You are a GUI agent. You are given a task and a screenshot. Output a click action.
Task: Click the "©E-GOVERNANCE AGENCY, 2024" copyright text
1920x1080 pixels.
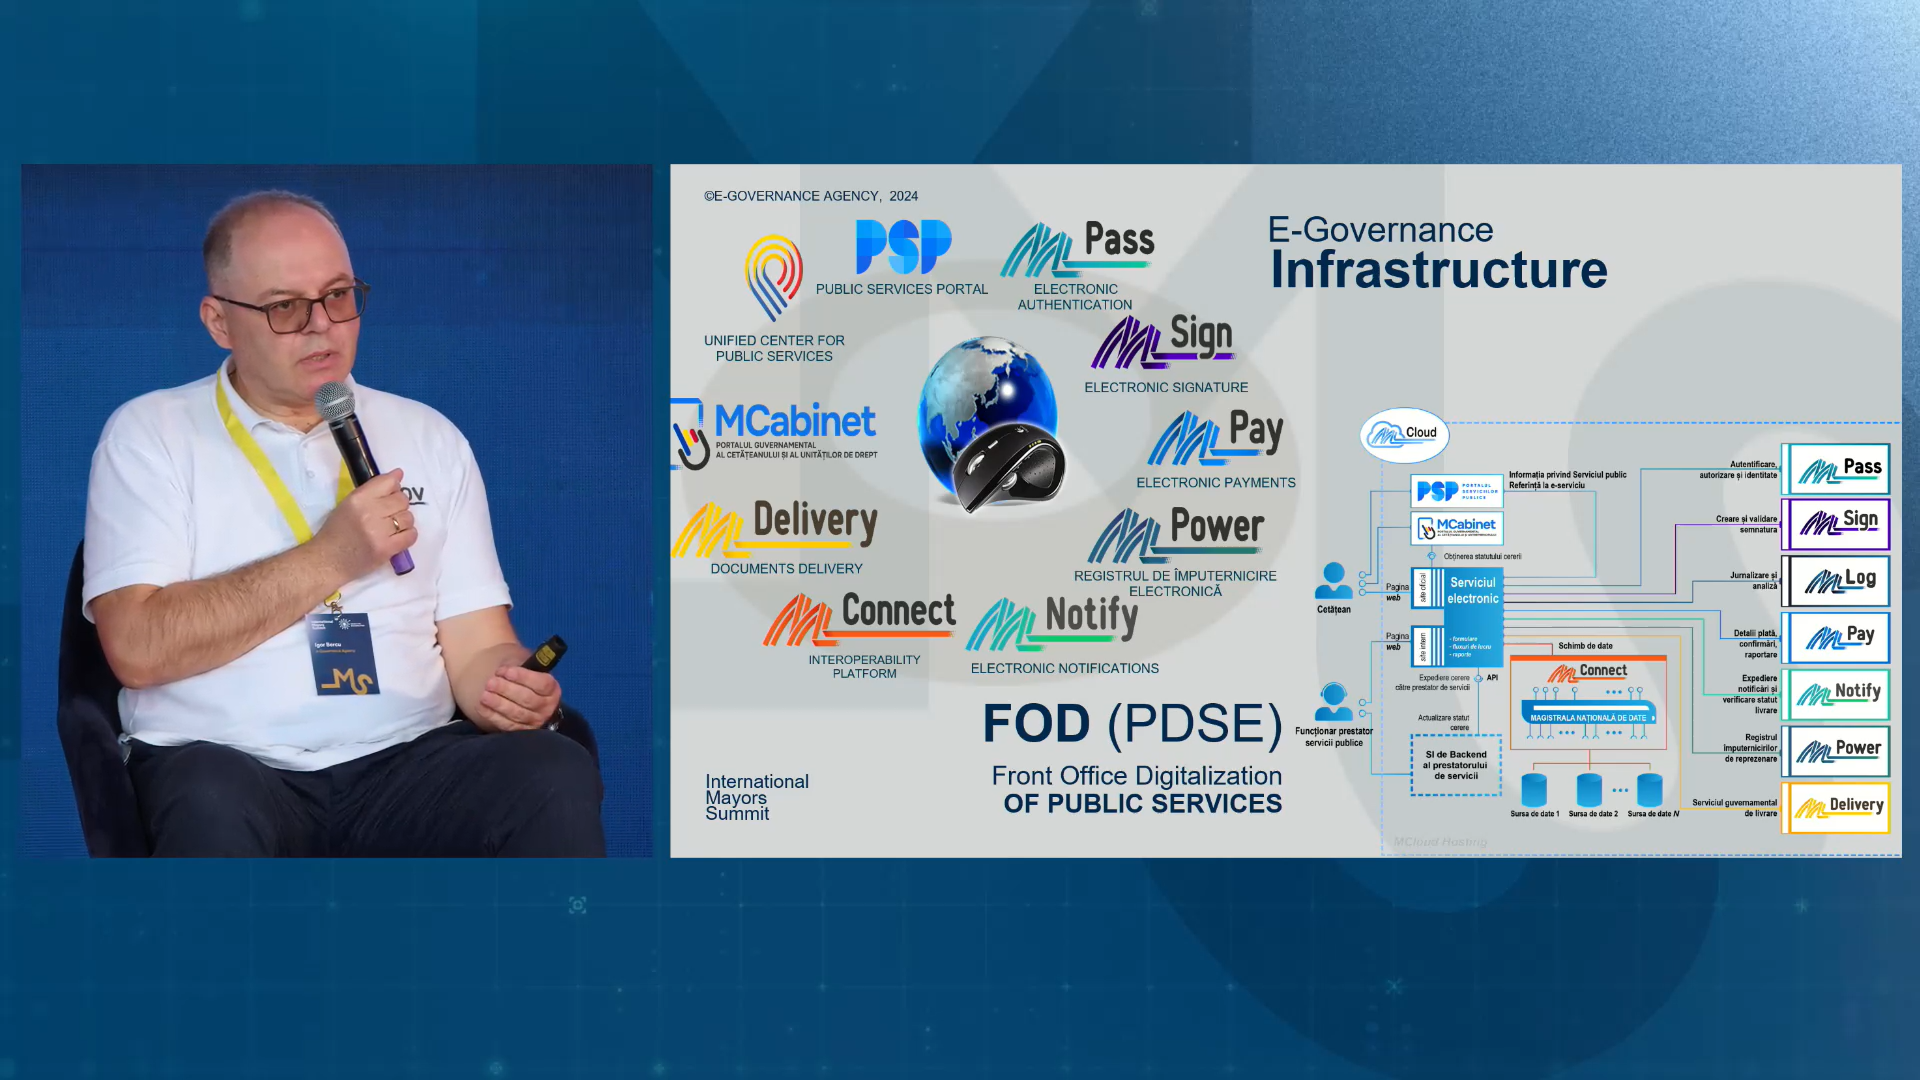(811, 196)
